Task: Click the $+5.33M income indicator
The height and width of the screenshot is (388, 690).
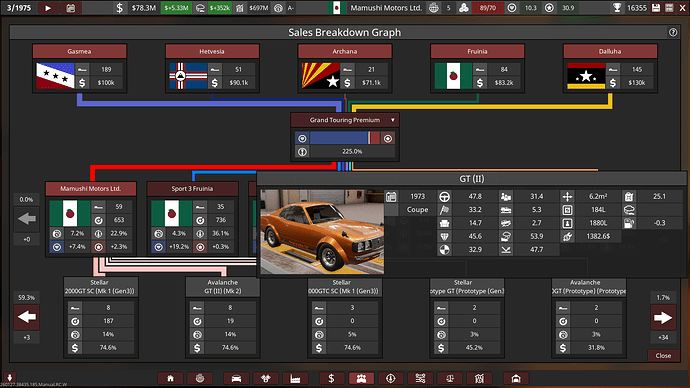Action: 176,8
